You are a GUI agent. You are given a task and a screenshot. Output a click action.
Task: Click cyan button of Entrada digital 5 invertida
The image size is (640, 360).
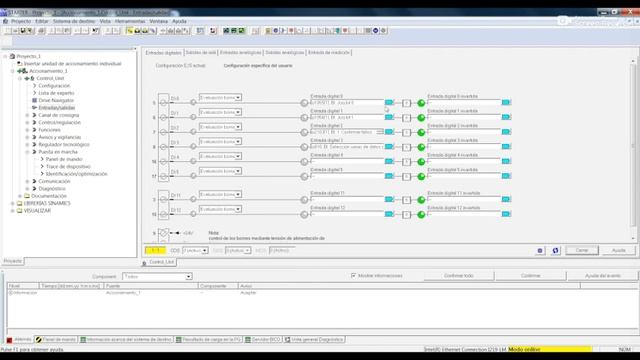(x=506, y=176)
